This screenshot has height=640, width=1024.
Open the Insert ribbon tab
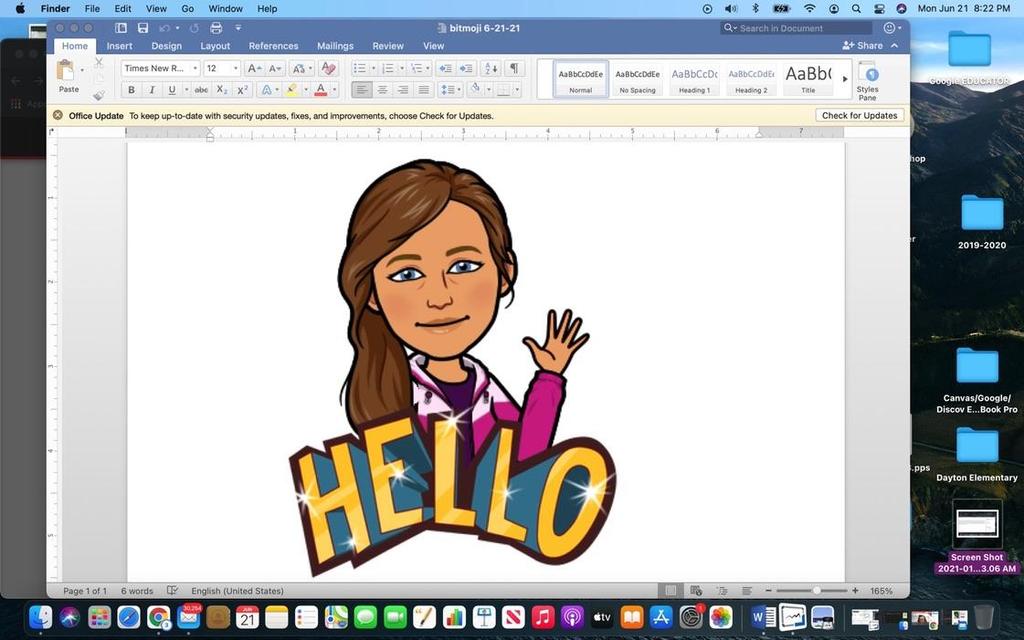click(120, 46)
